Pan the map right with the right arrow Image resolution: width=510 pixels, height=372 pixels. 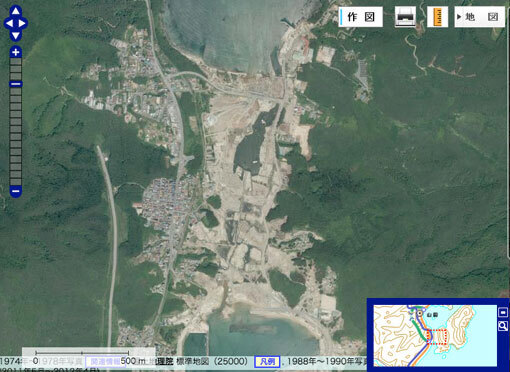pos(22,23)
